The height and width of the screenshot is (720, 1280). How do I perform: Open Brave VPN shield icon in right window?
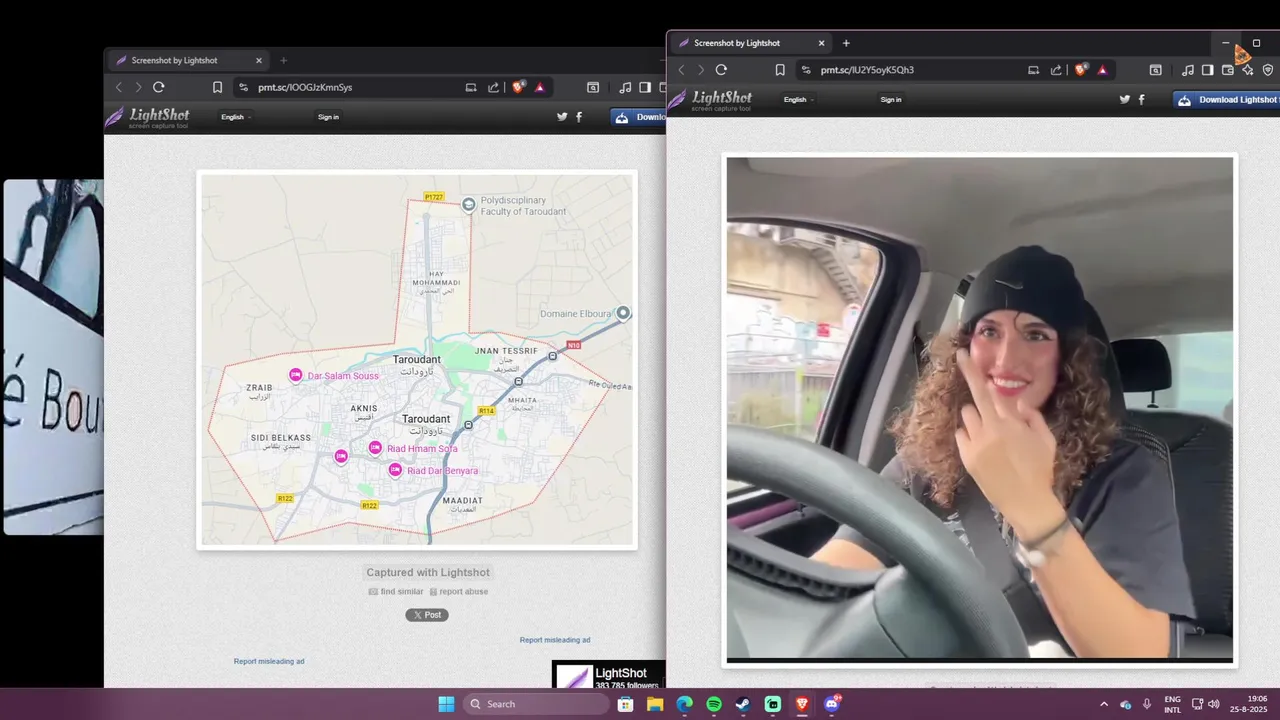(1268, 70)
